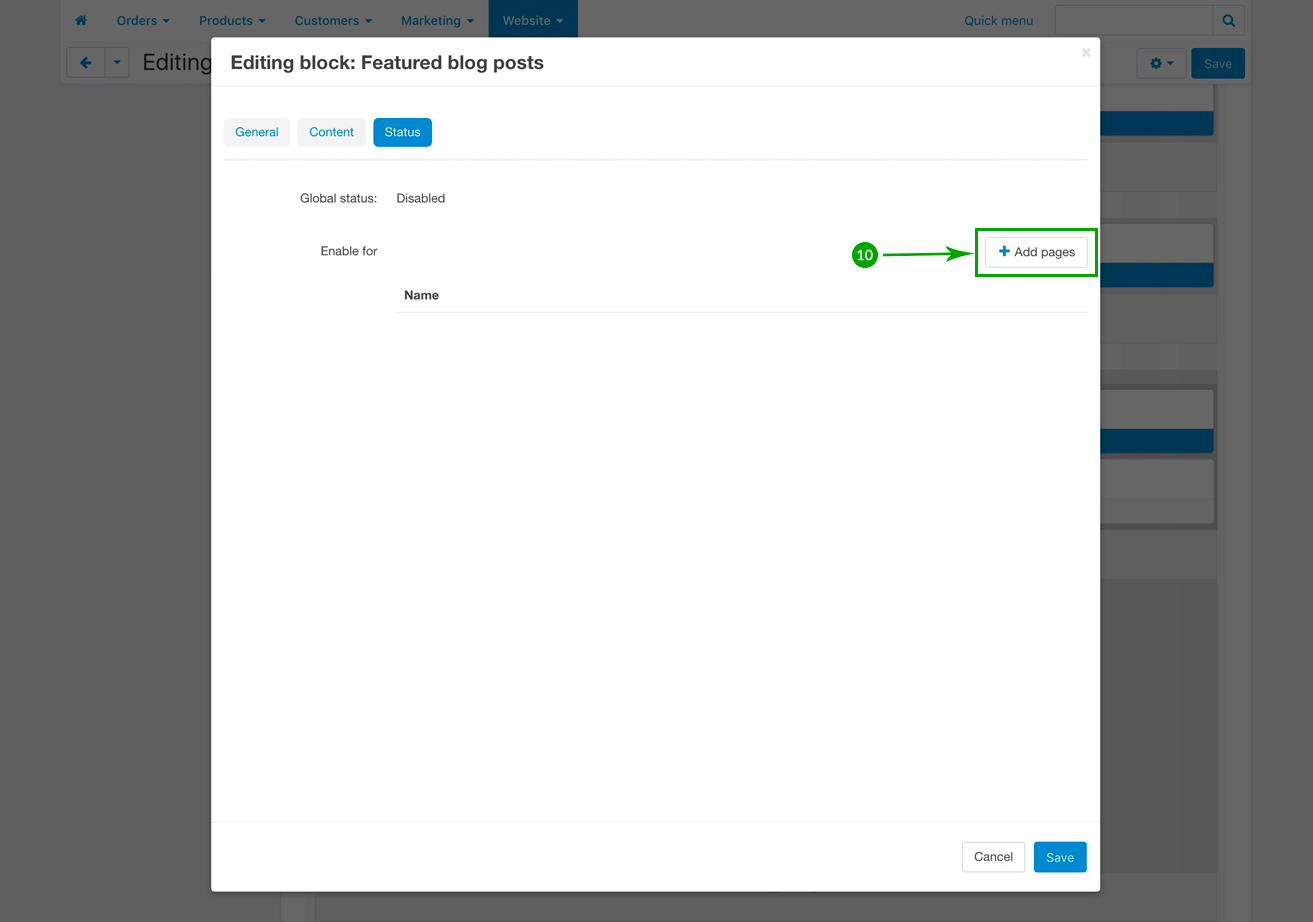Open the gear settings menu

[1161, 63]
